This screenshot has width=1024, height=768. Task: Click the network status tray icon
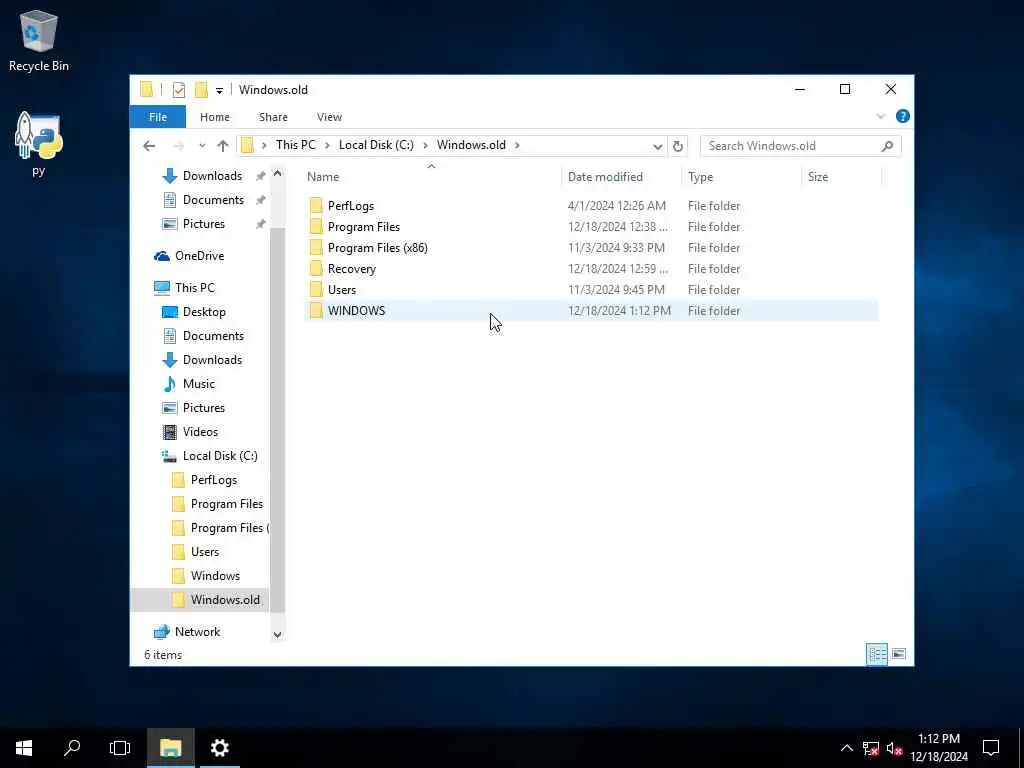coord(871,748)
